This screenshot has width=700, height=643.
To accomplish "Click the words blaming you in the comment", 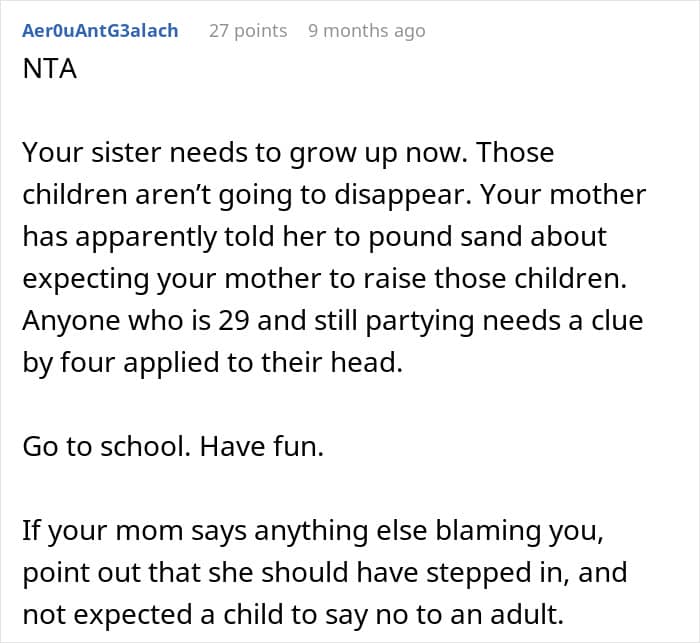I will (x=519, y=531).
